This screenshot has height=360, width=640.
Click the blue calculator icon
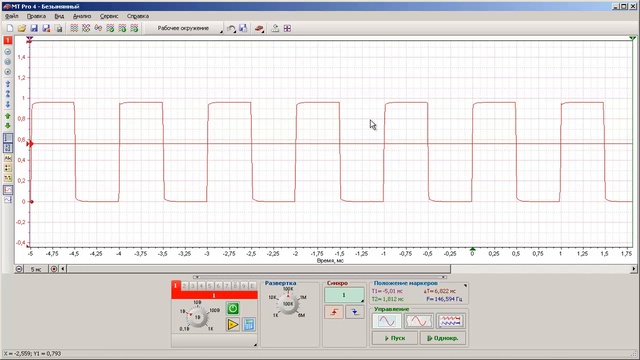click(x=249, y=324)
